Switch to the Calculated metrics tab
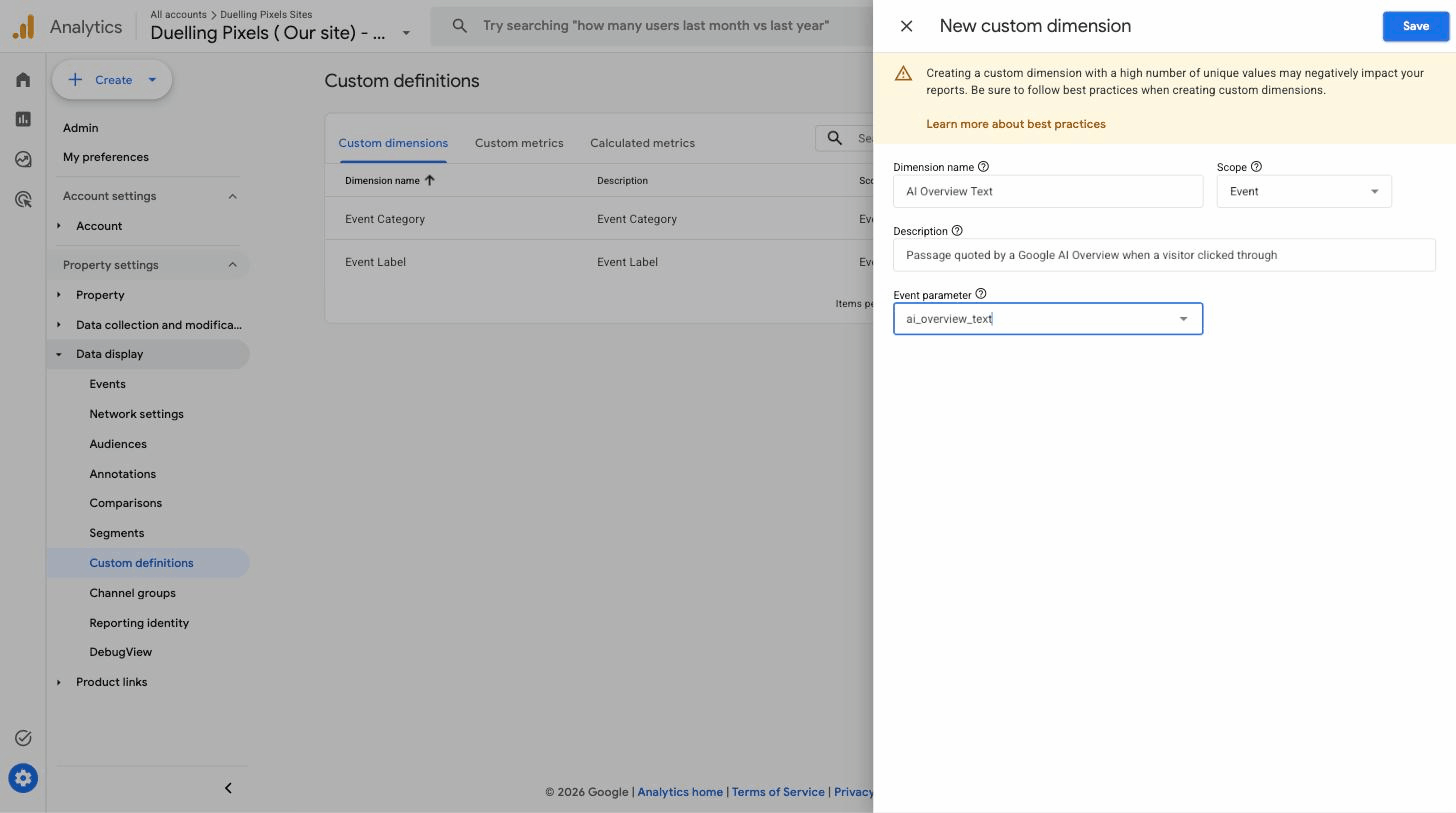This screenshot has width=1456, height=813. (x=642, y=143)
